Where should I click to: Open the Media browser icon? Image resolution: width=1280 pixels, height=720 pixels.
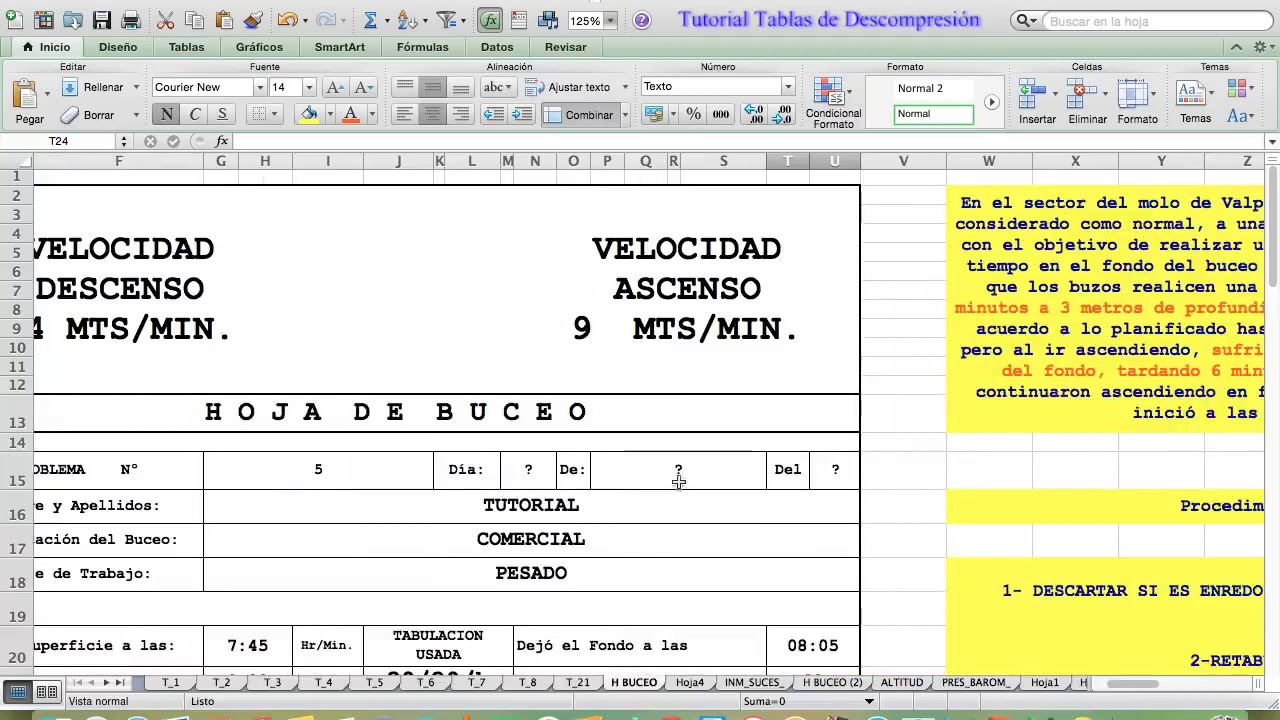(x=547, y=20)
